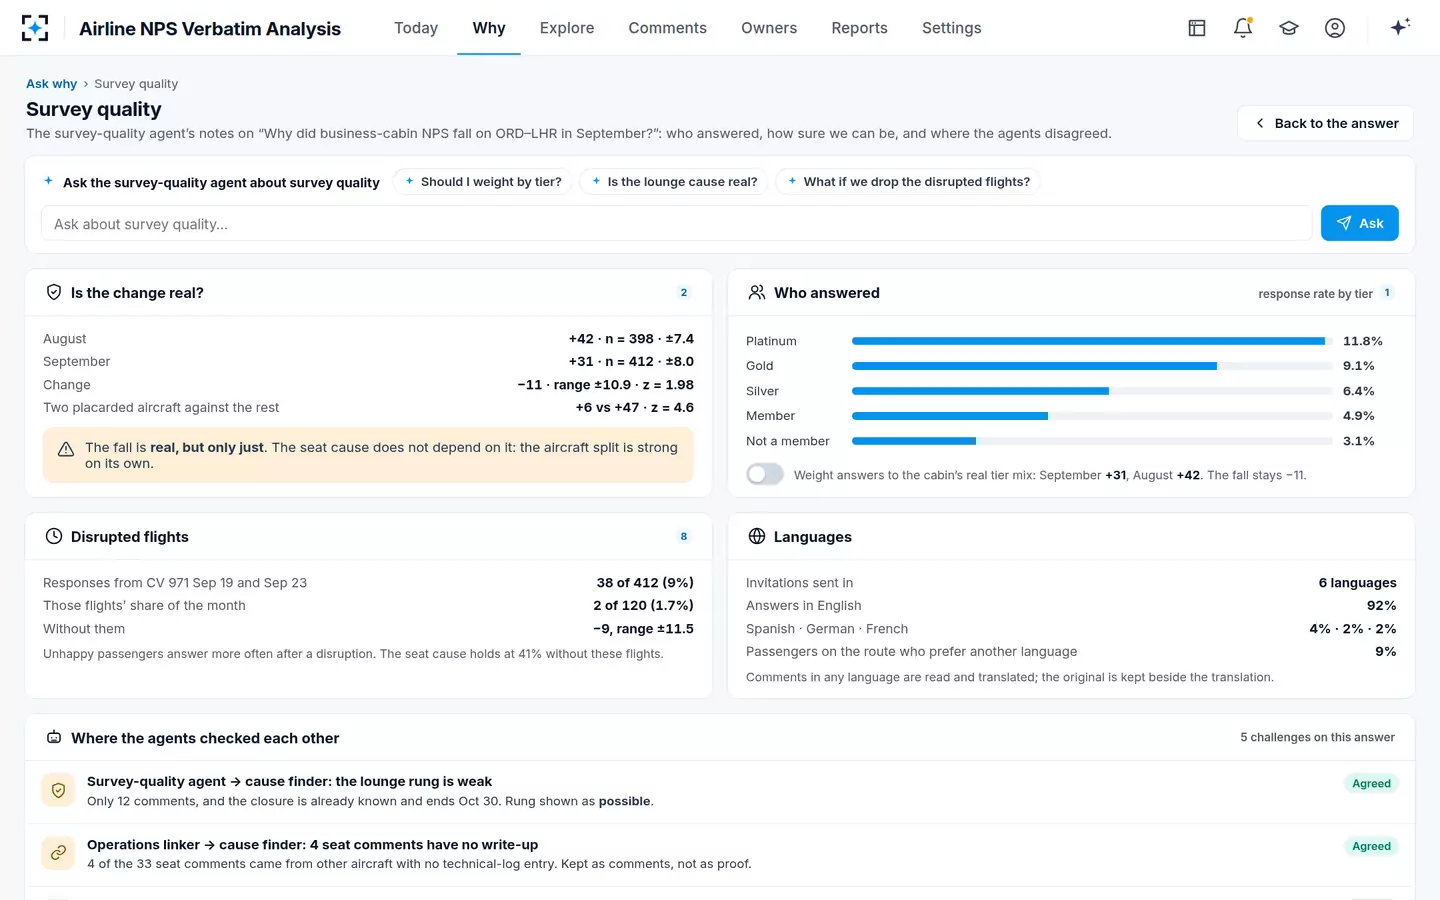Open the layout panel icon
Image resolution: width=1440 pixels, height=900 pixels.
(x=1197, y=28)
